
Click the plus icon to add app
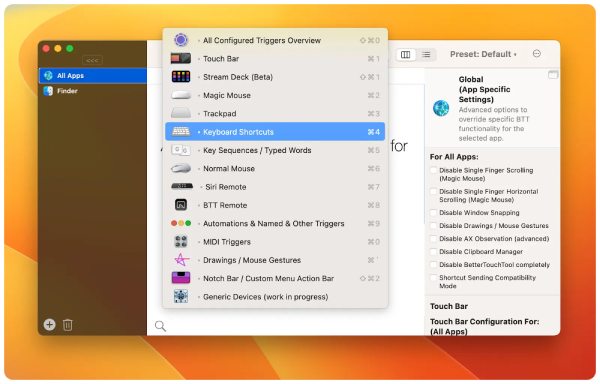click(49, 324)
